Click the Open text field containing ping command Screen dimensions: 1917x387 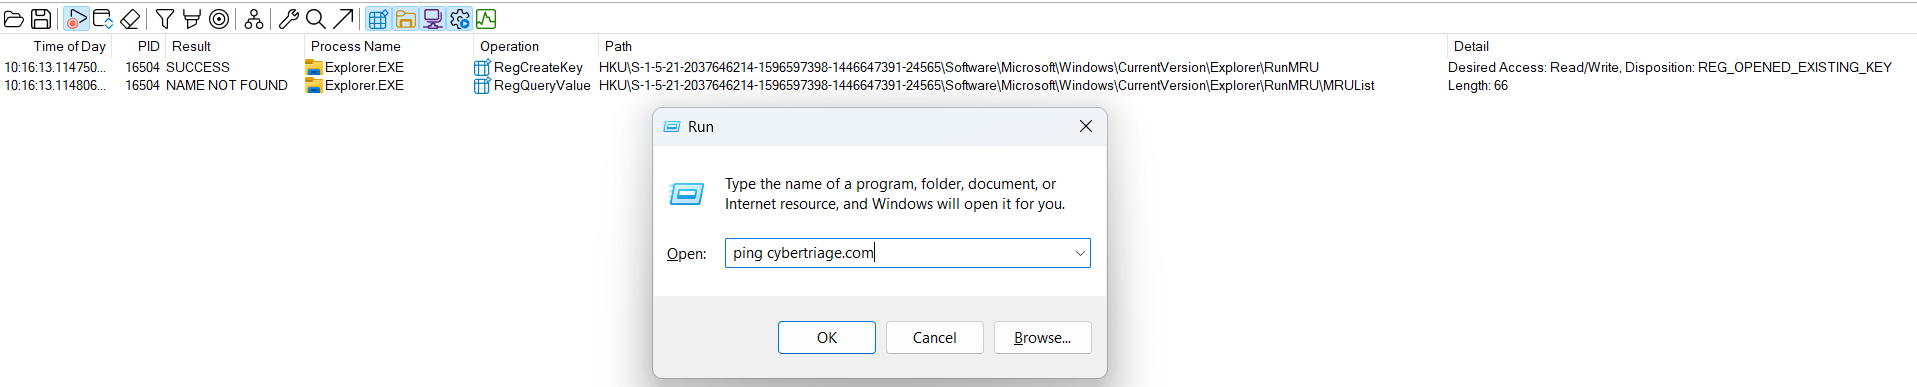pos(898,253)
